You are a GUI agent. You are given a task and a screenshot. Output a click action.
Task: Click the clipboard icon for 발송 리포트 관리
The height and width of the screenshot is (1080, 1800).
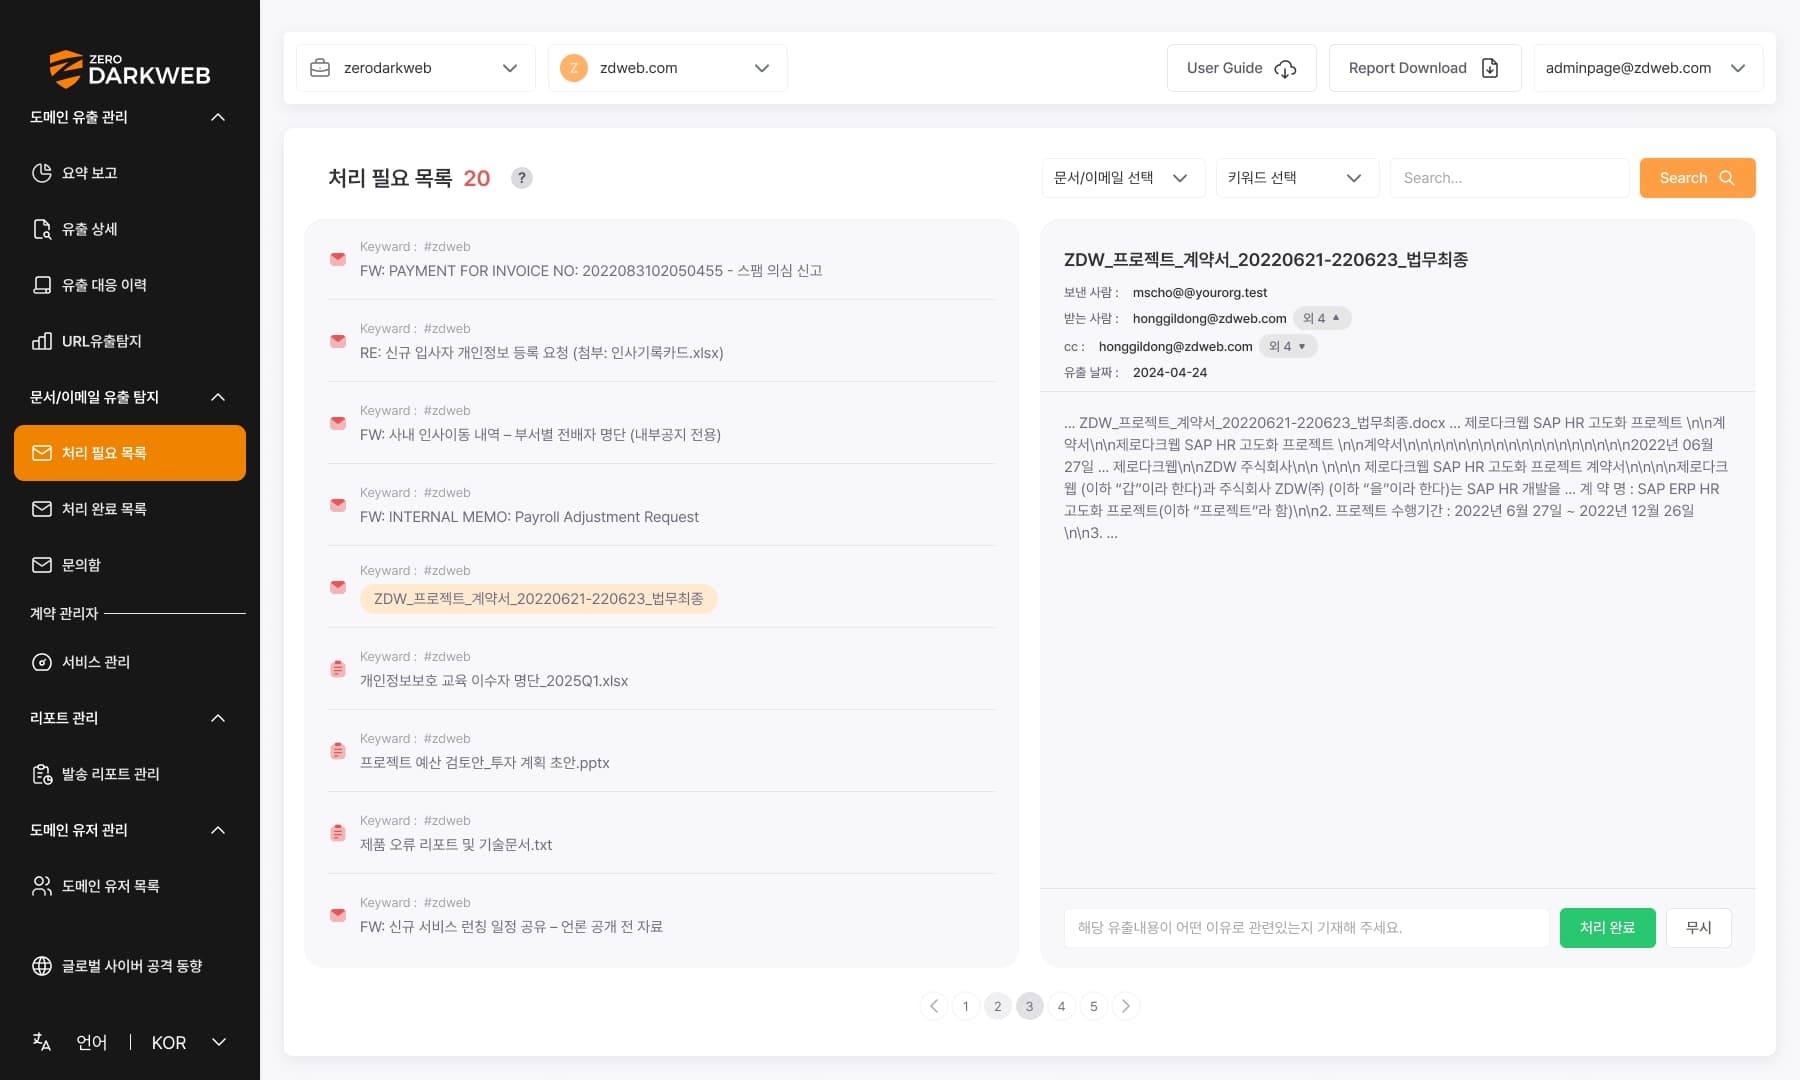pyautogui.click(x=42, y=774)
